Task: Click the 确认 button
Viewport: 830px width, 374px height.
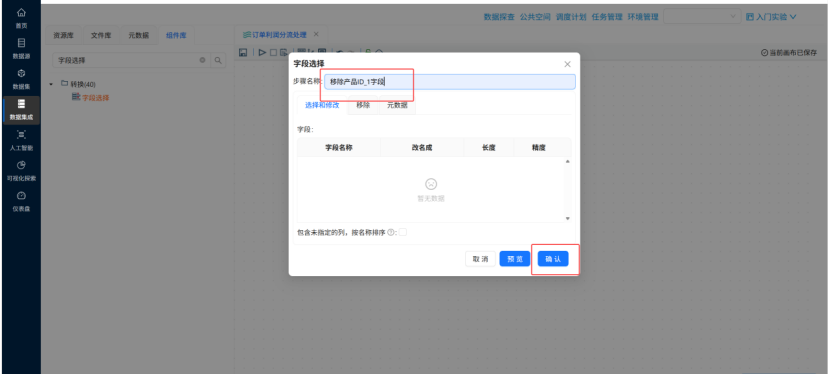Action: click(553, 259)
